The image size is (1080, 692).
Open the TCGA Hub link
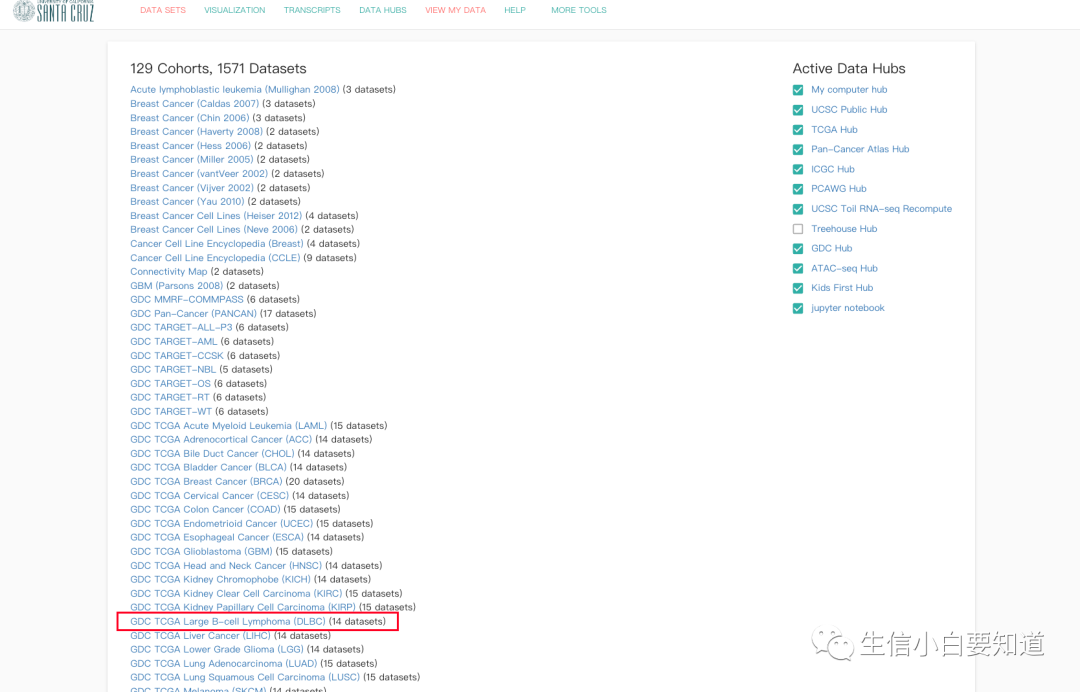click(x=834, y=129)
